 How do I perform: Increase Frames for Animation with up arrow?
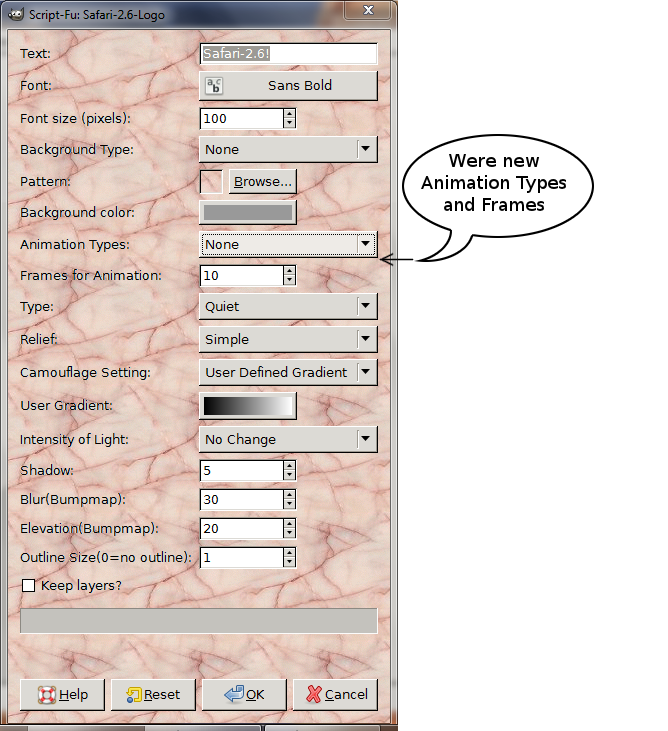click(289, 271)
